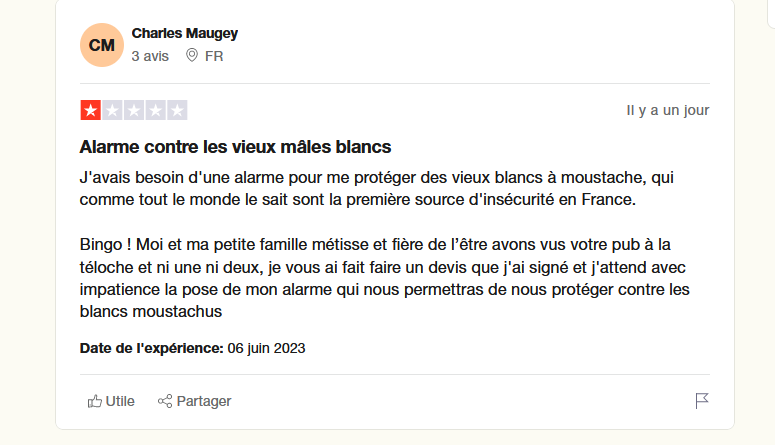Open the CM orange avatar circle
The width and height of the screenshot is (775, 445).
click(102, 45)
